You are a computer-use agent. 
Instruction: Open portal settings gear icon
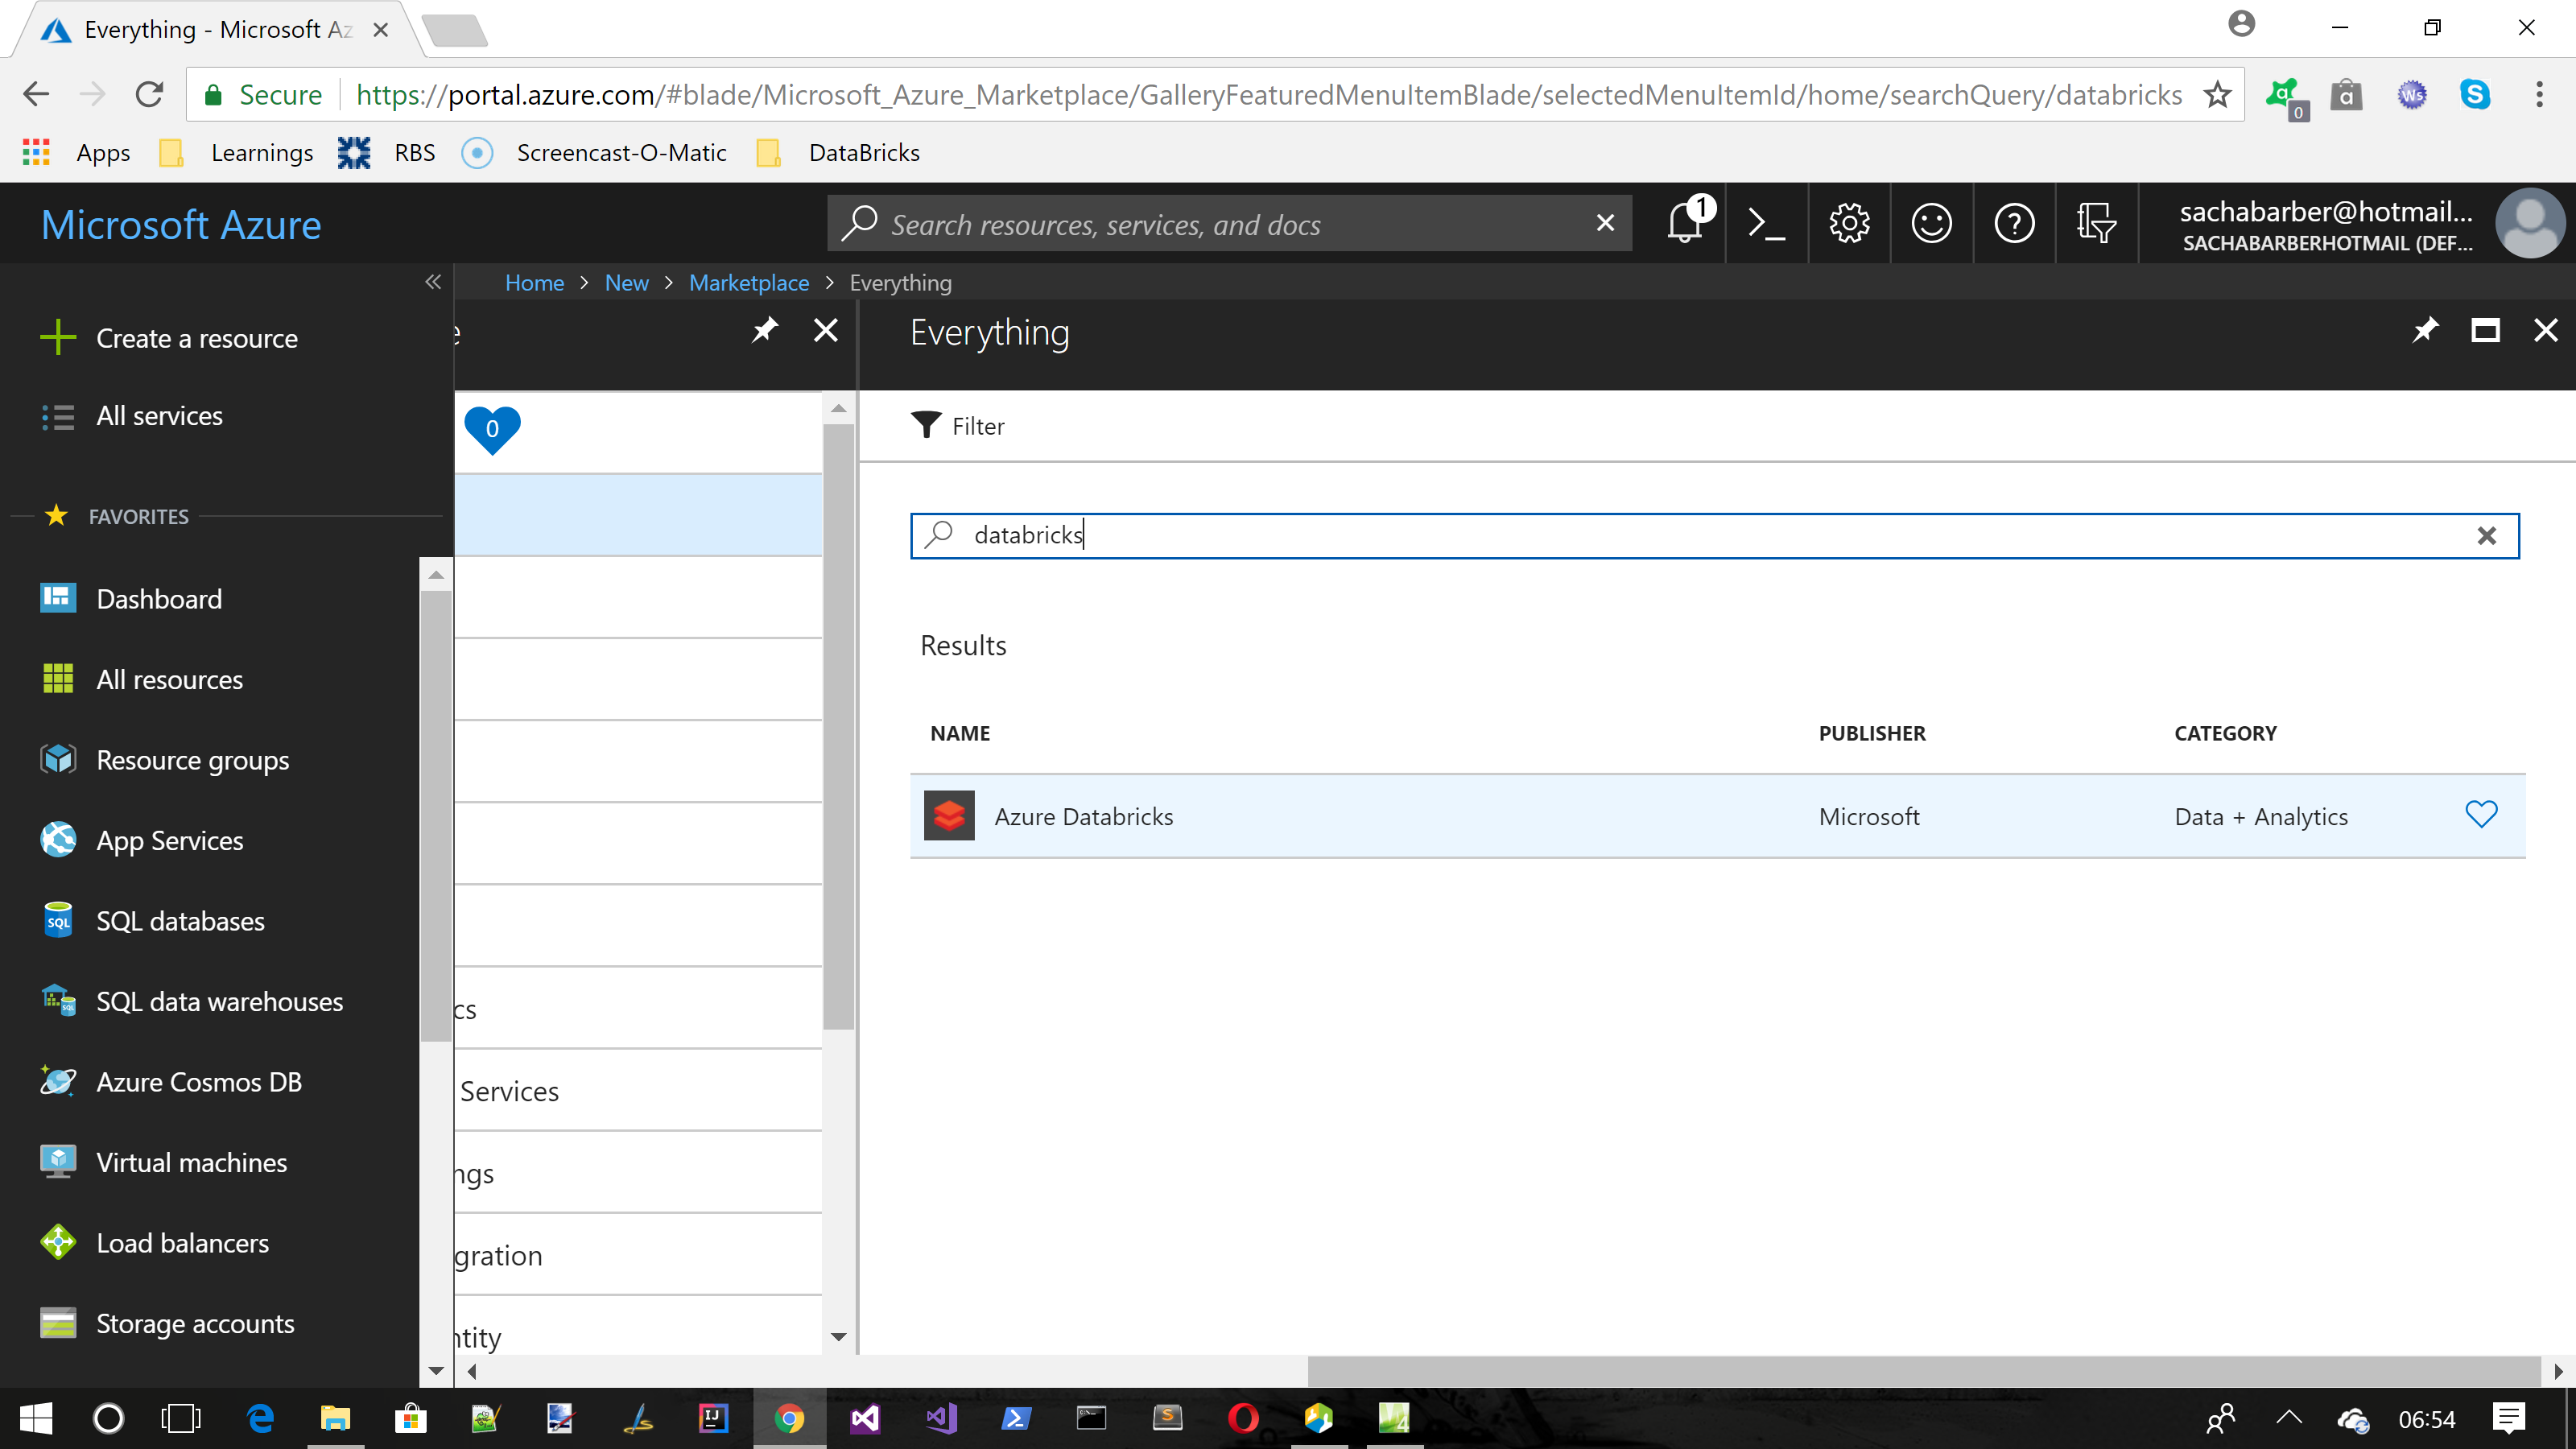click(1849, 223)
